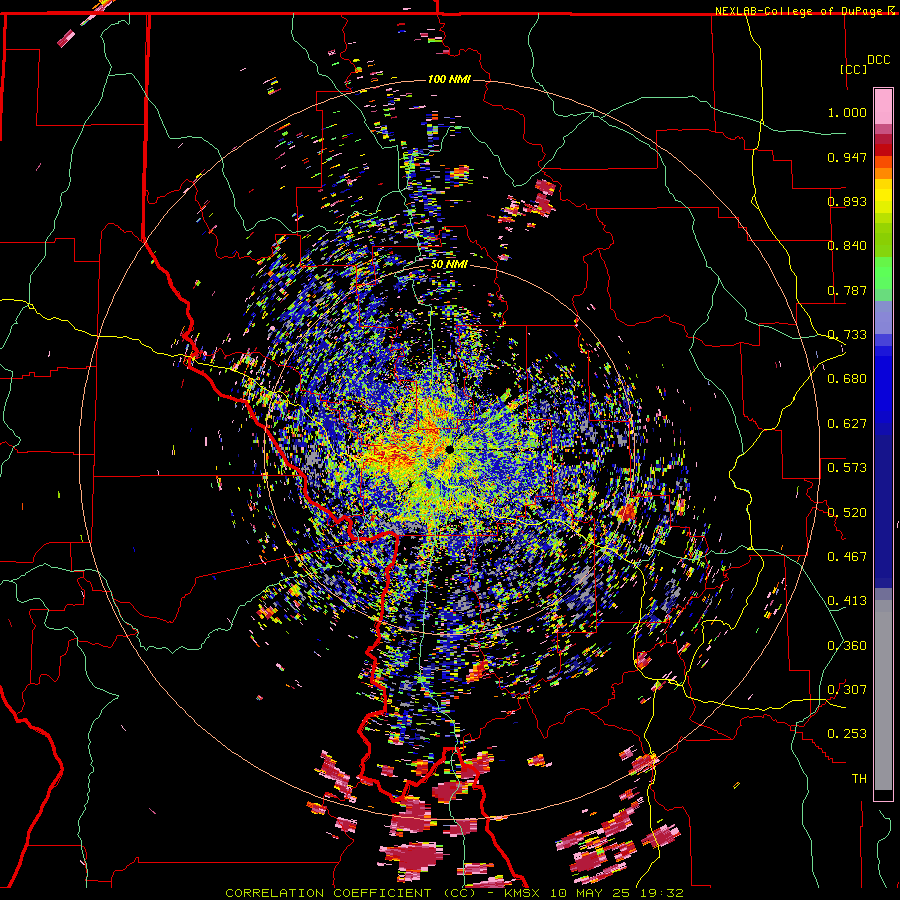Click the 0.947 label on the CC legend
Image resolution: width=900 pixels, height=900 pixels.
847,157
